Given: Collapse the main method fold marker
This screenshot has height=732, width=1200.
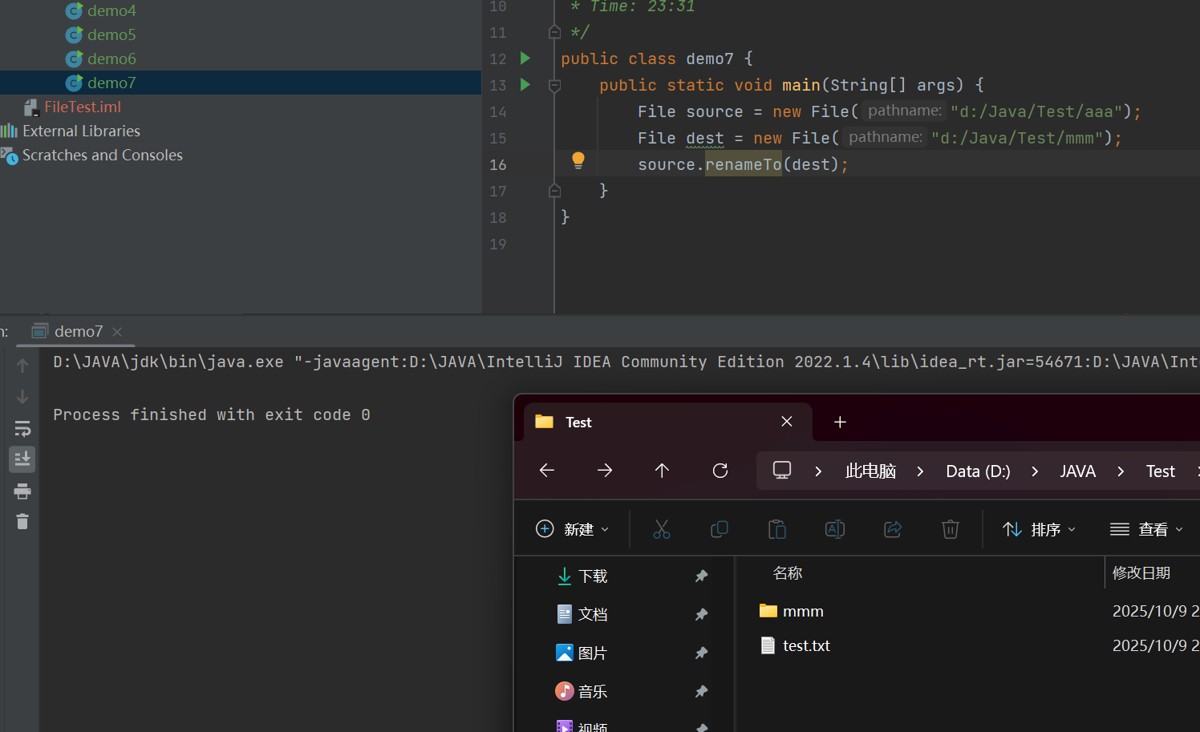Looking at the screenshot, I should coord(554,86).
